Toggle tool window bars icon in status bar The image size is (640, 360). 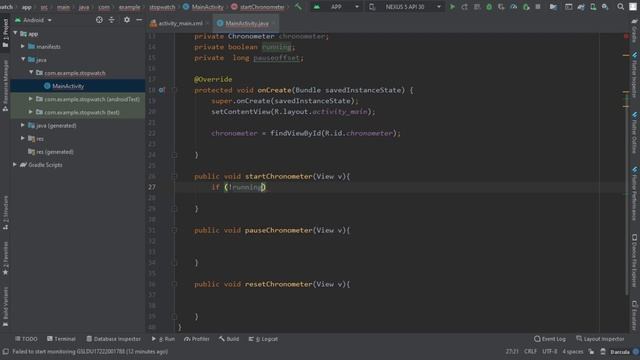pyautogui.click(x=5, y=351)
